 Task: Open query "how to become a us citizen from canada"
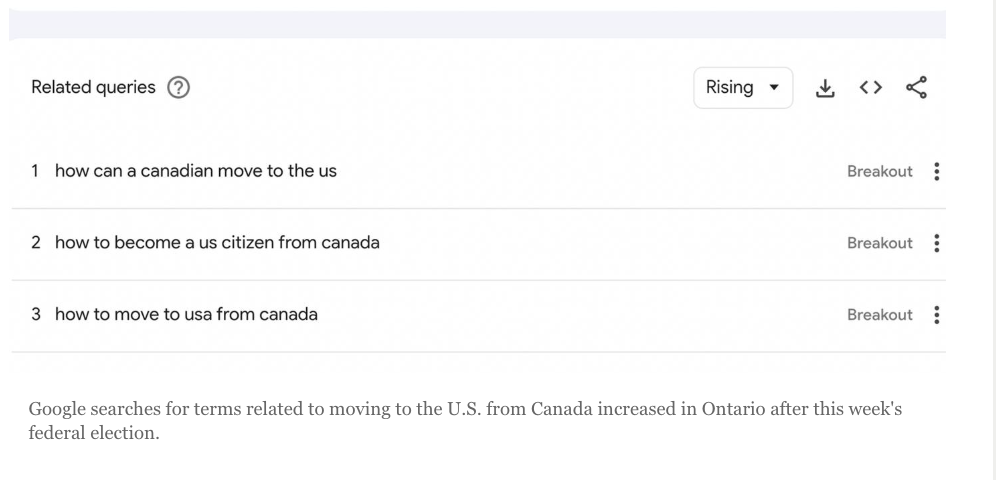[217, 243]
